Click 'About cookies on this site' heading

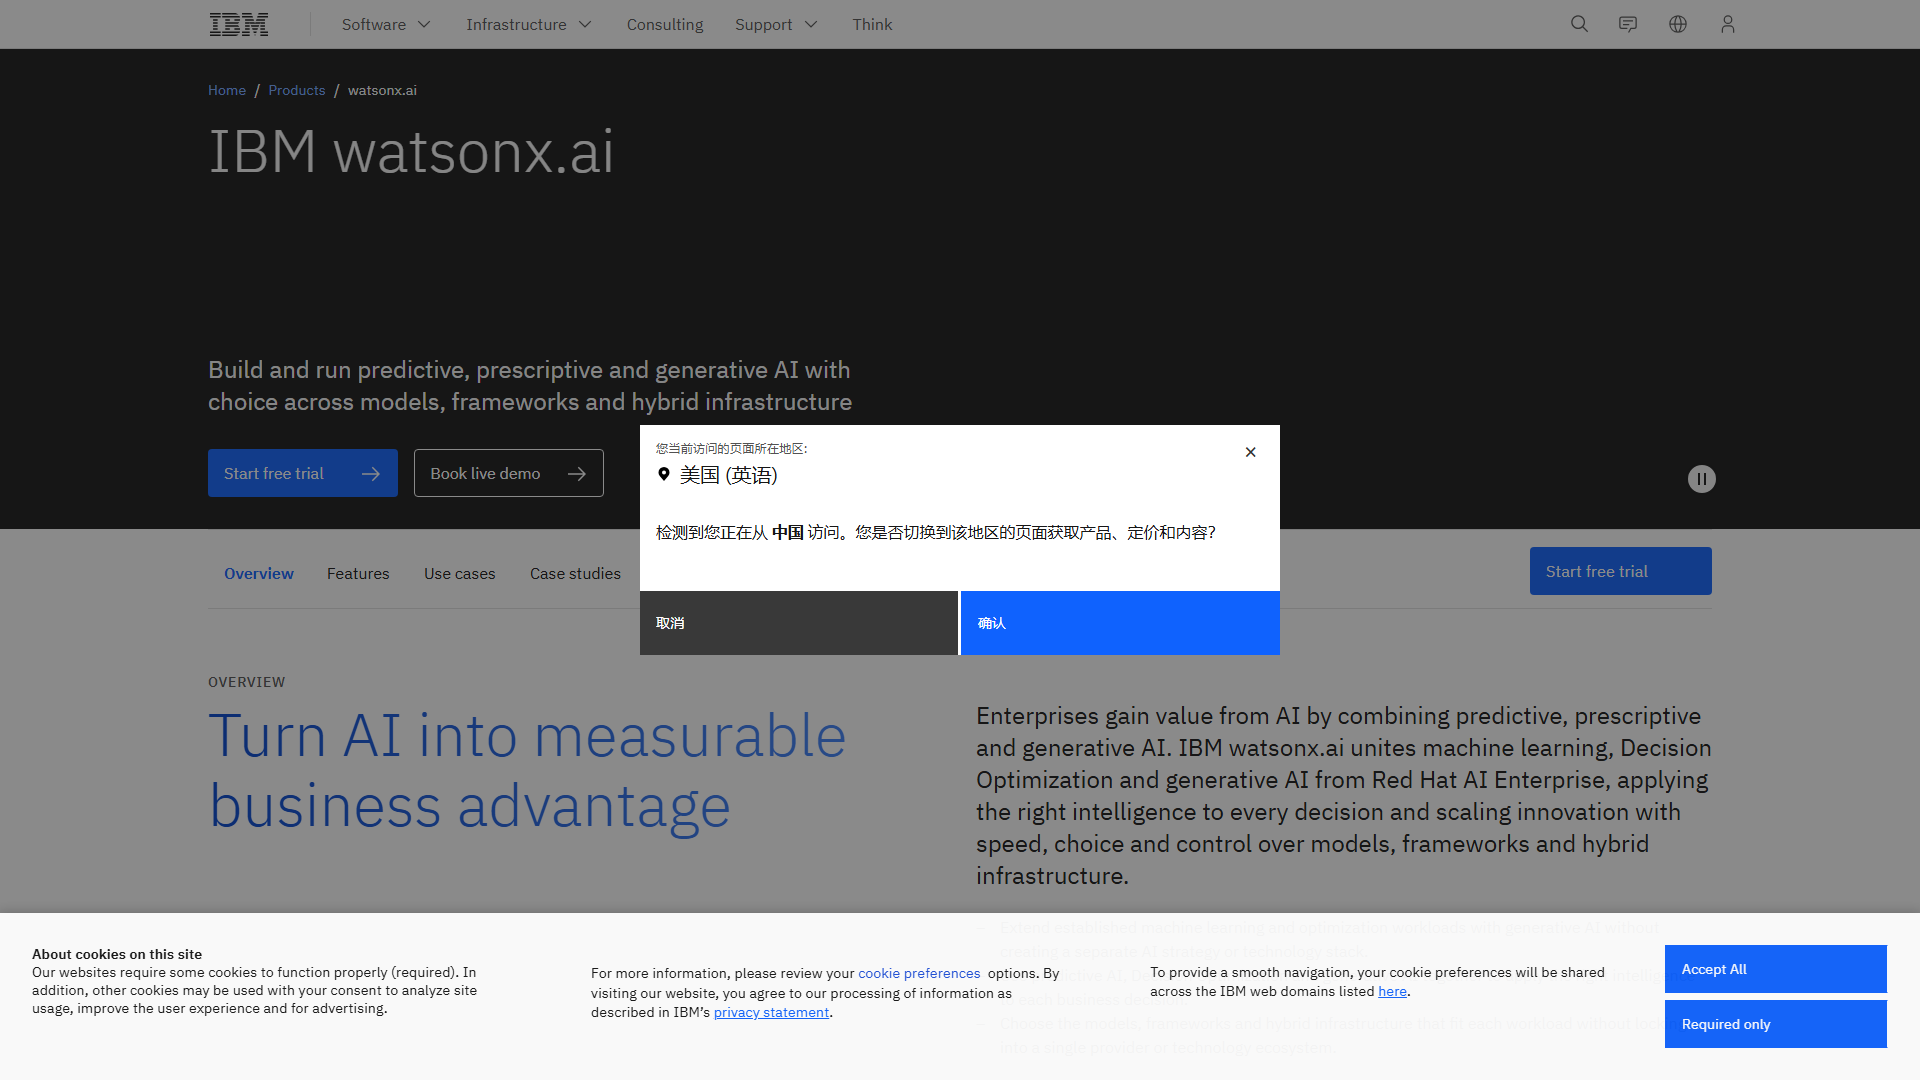coord(117,954)
